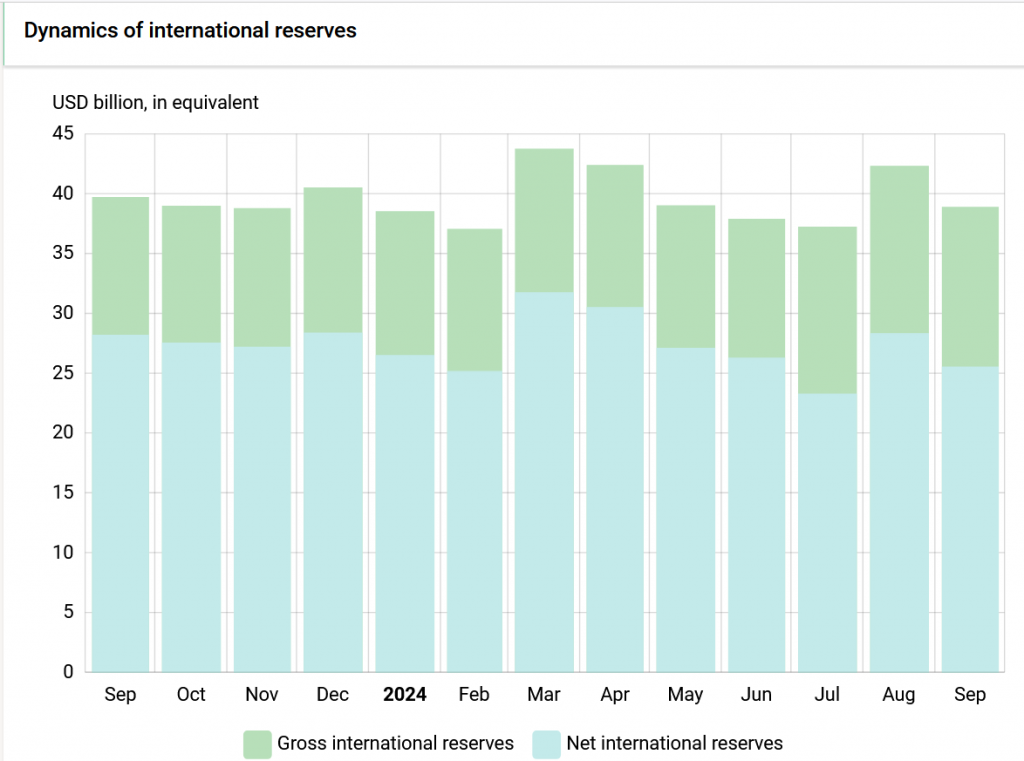The width and height of the screenshot is (1024, 761).
Task: Click the blue net segment of October bar
Action: click(x=191, y=505)
